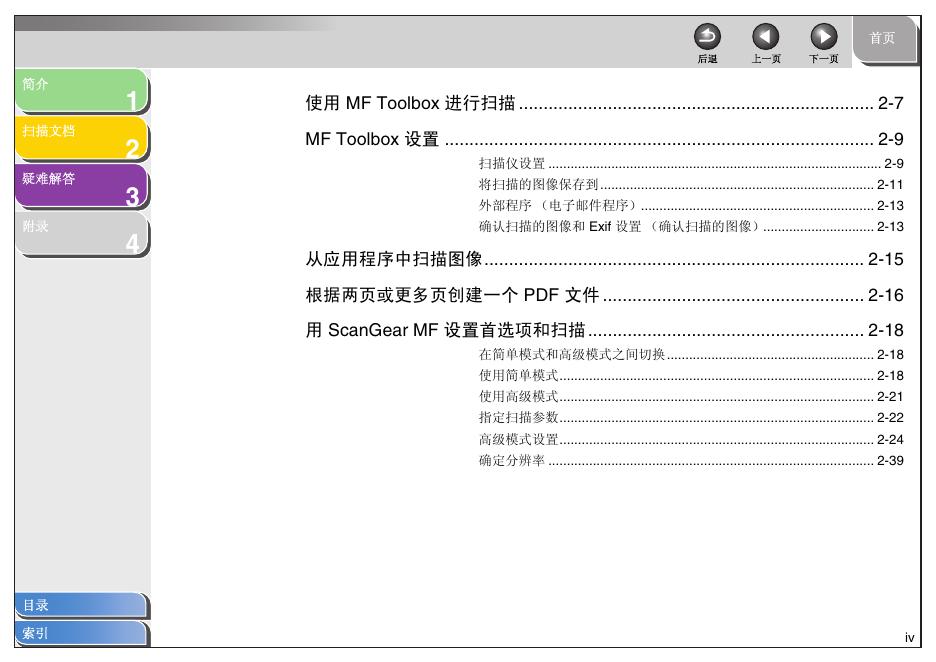
Task: Click page number 2-15
Action: 886,259
